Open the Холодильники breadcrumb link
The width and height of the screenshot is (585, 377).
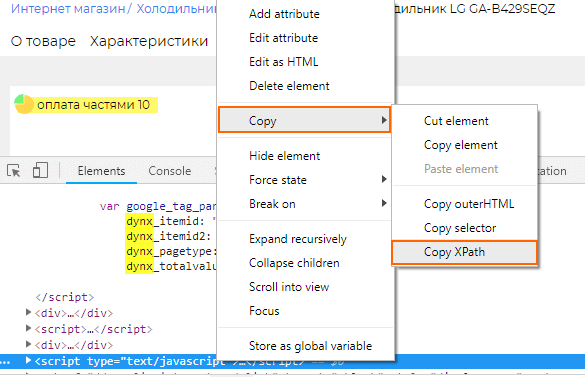(x=176, y=8)
